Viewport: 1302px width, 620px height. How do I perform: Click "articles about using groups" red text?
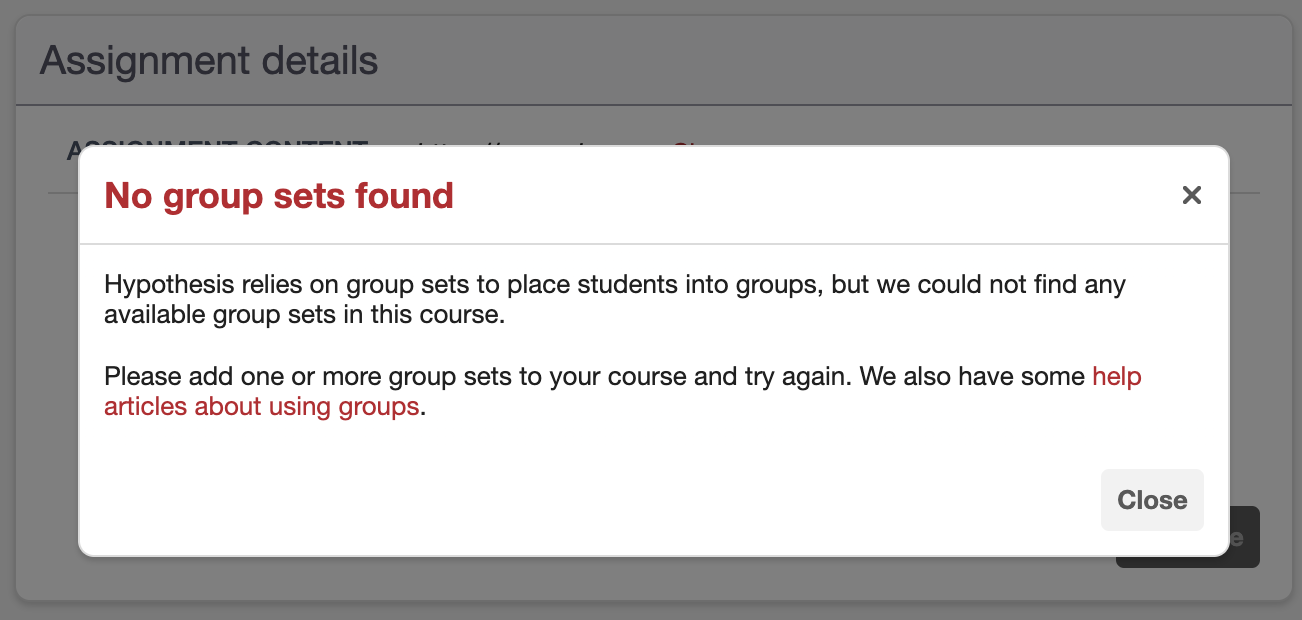(x=261, y=407)
